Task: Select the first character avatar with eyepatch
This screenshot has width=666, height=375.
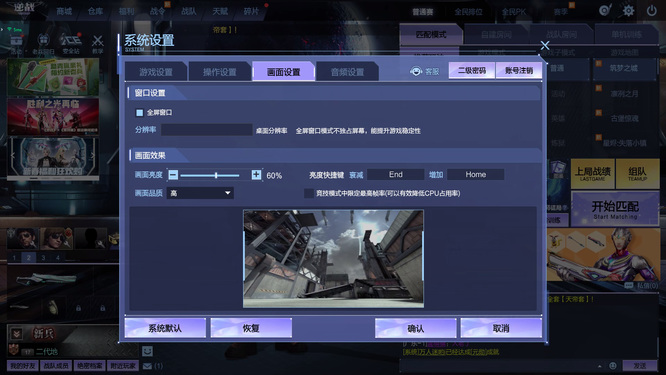Action: (23, 238)
